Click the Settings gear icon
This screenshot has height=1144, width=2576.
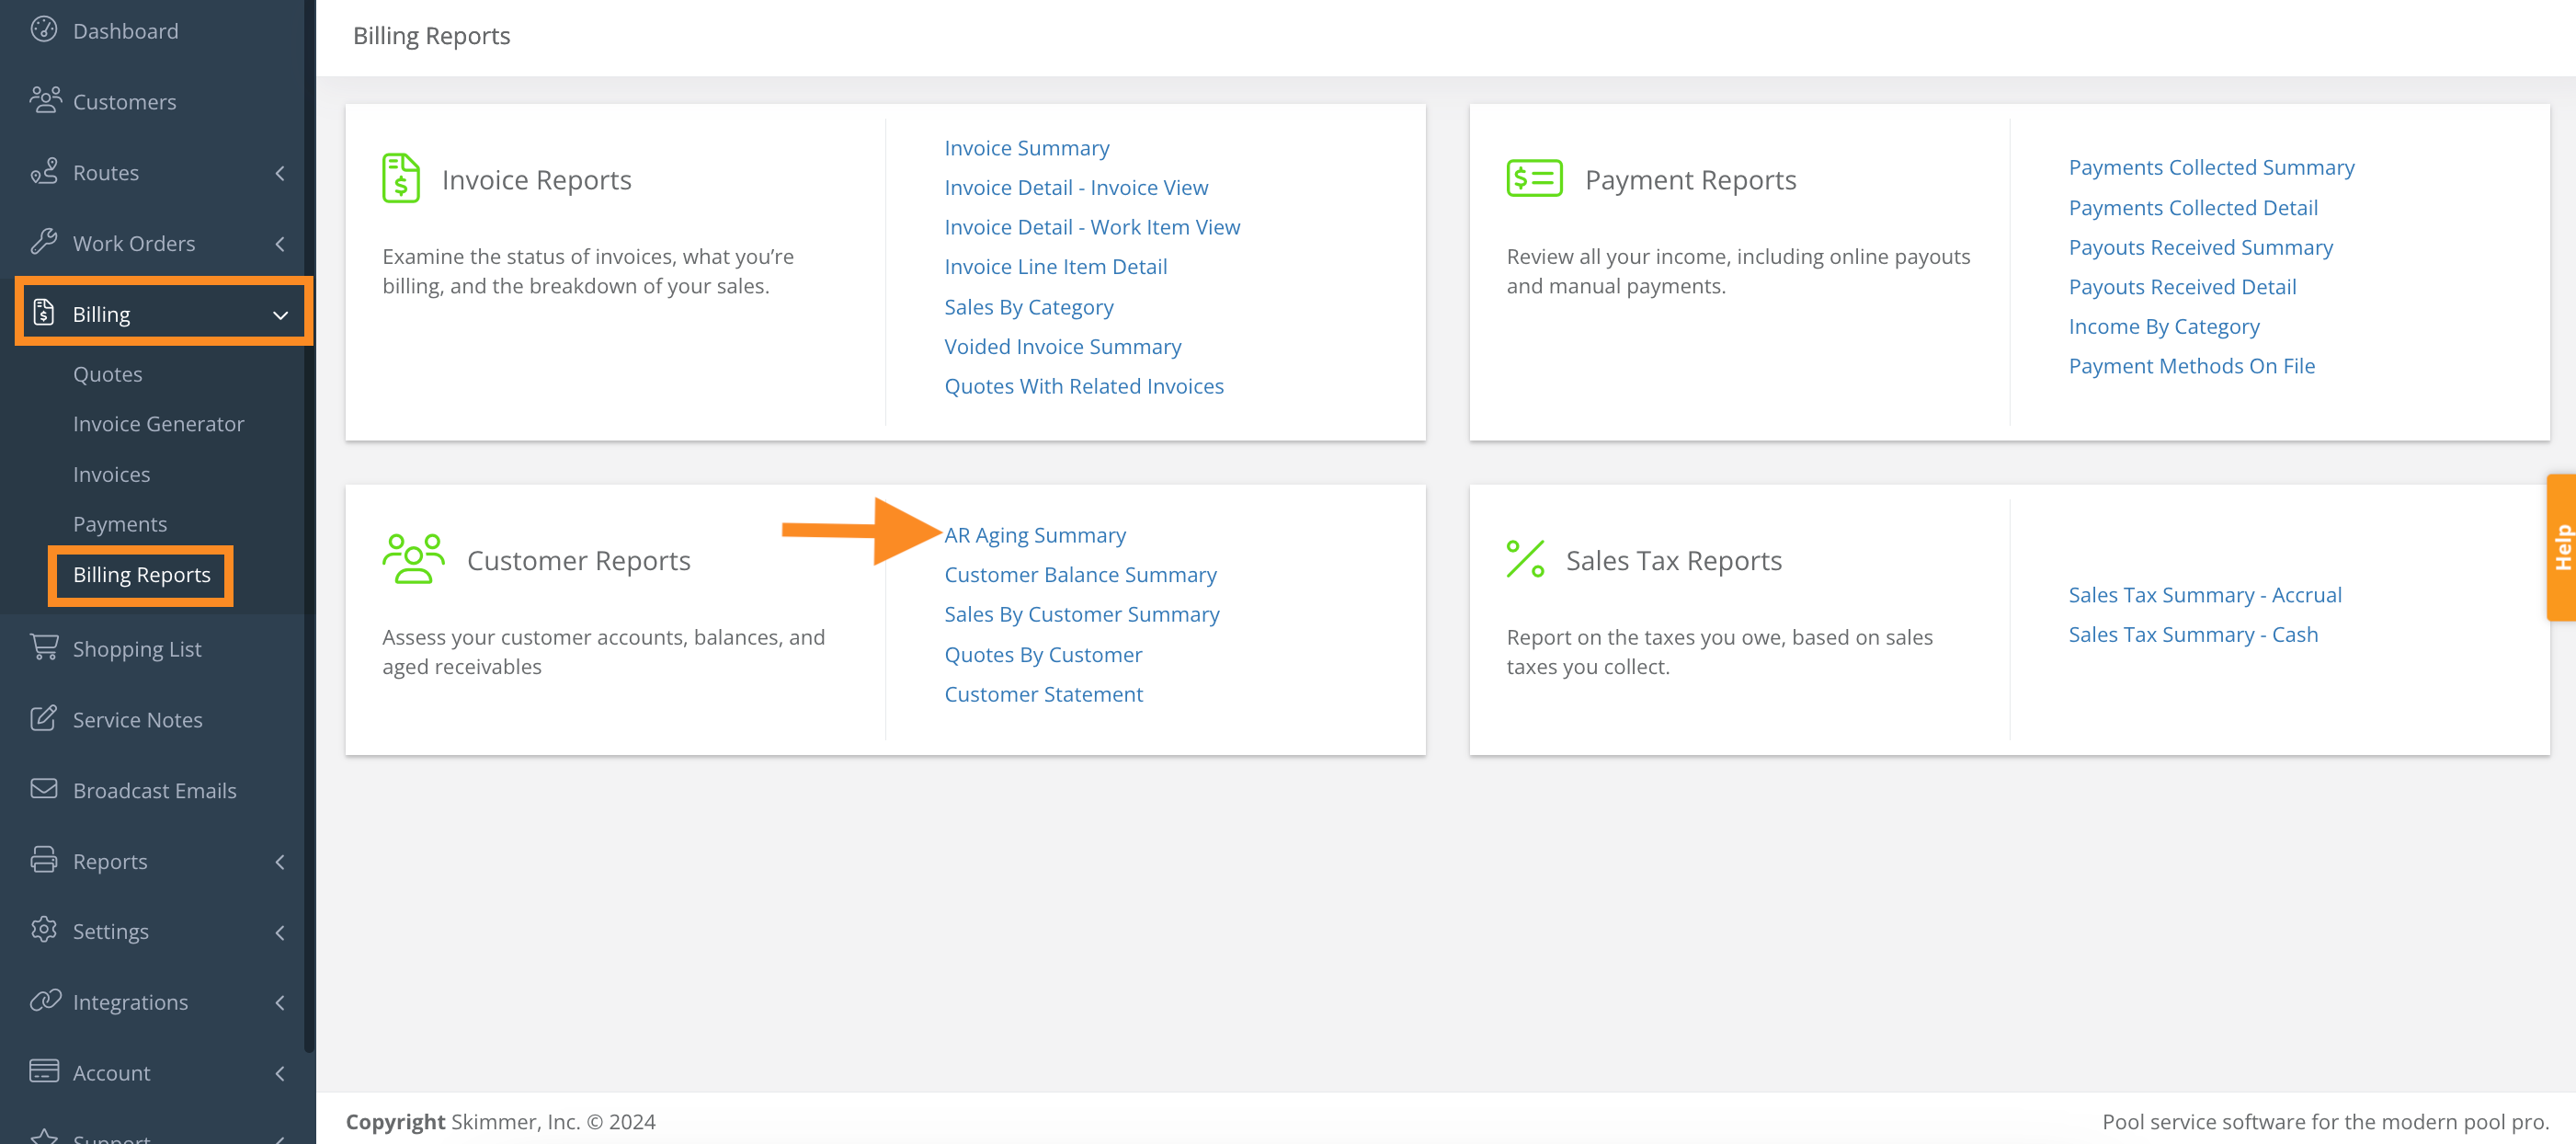tap(44, 930)
